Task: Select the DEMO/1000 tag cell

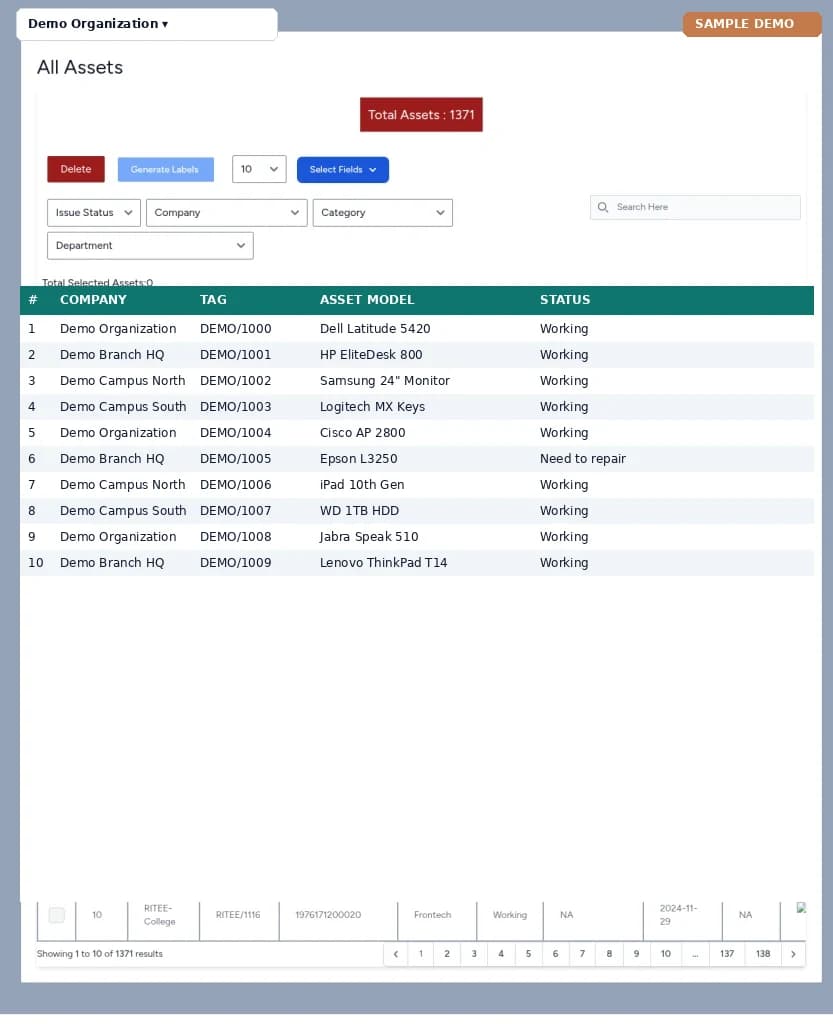Action: click(x=236, y=329)
